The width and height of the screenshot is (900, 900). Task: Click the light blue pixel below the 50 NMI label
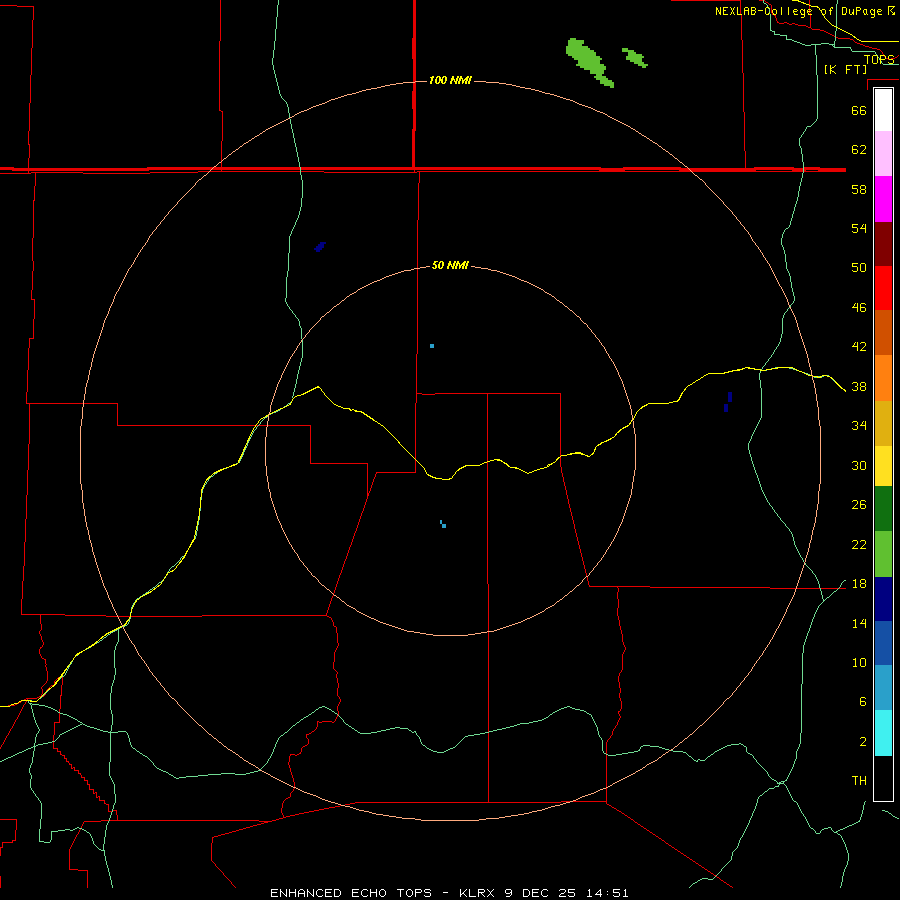[x=432, y=346]
